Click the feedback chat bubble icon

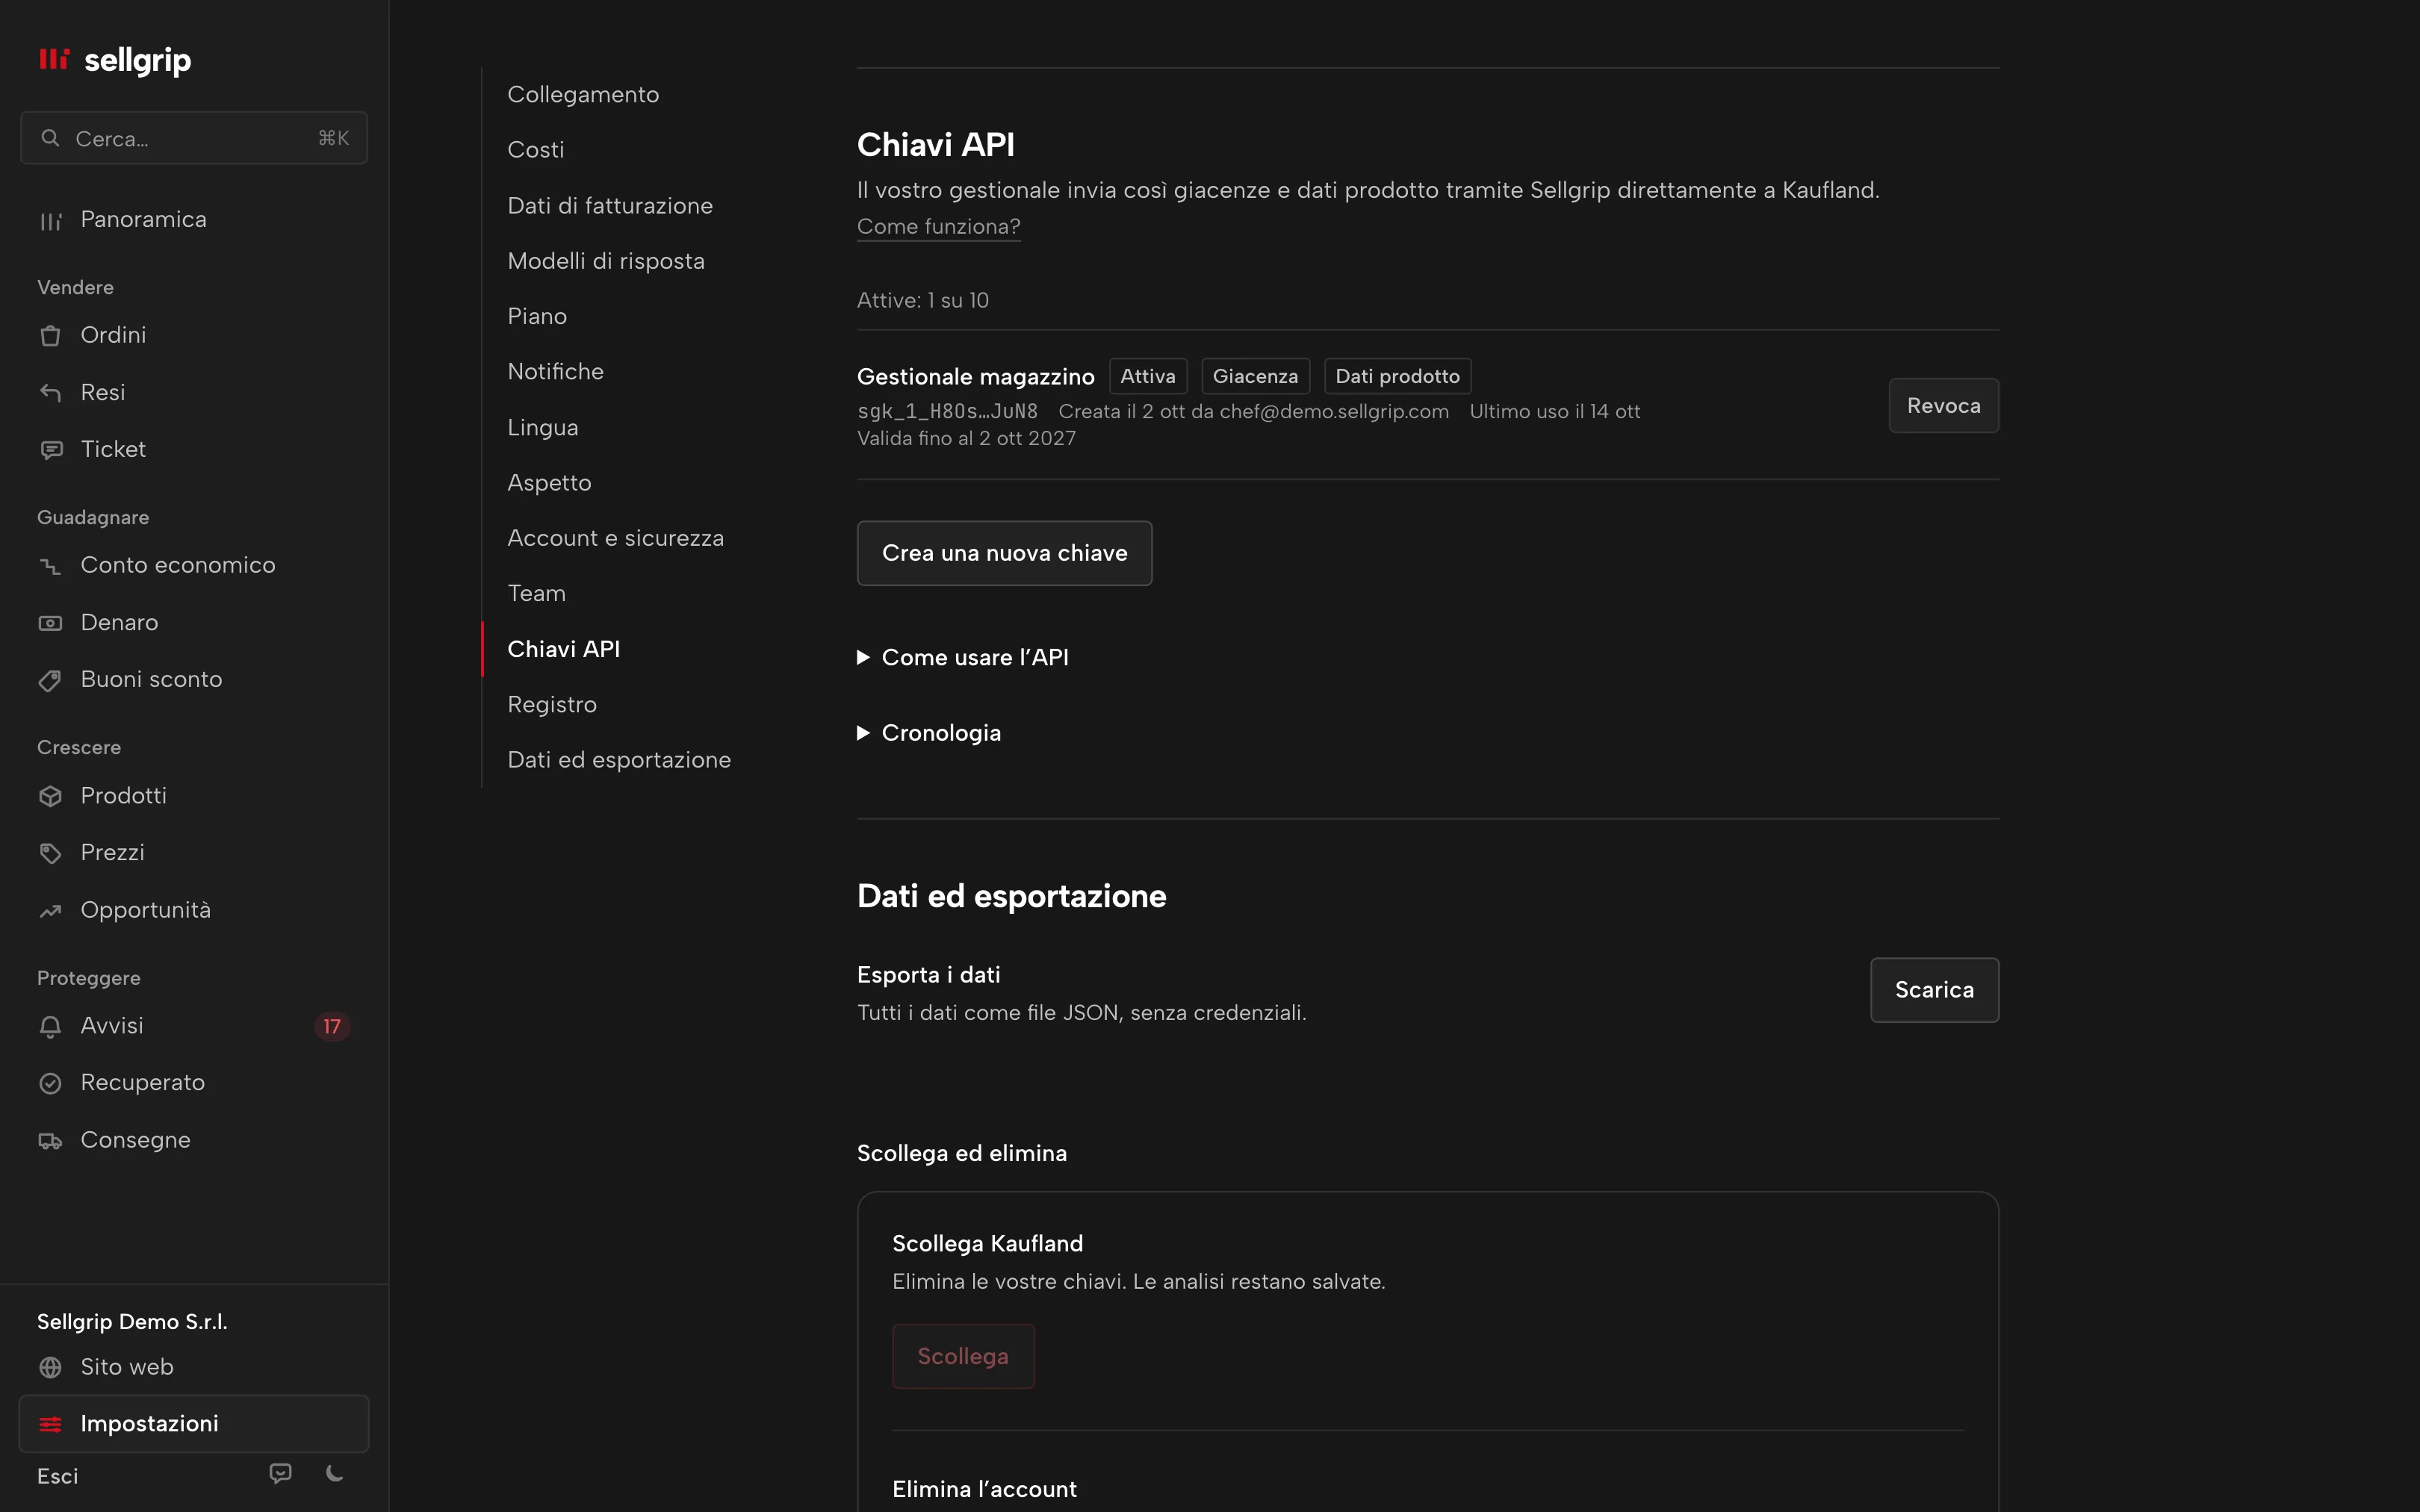point(281,1473)
